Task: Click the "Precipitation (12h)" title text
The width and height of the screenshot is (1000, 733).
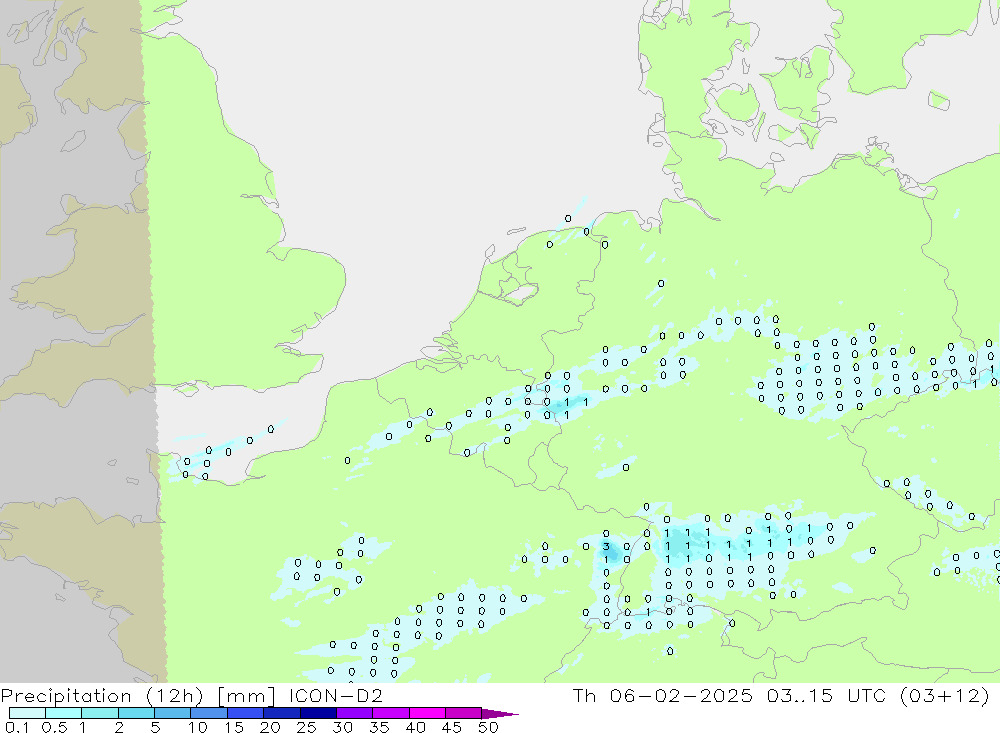Action: pyautogui.click(x=102, y=696)
